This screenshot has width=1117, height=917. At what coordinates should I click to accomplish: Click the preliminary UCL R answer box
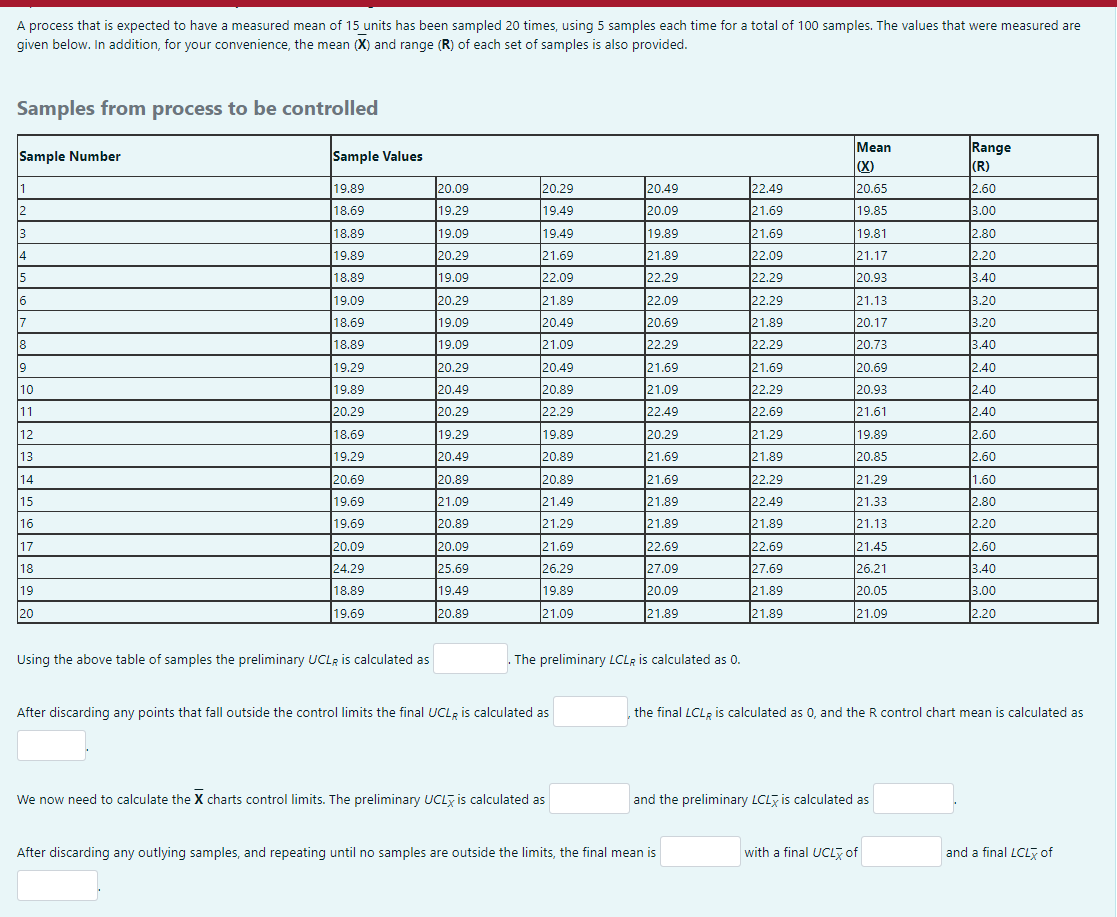tap(470, 659)
